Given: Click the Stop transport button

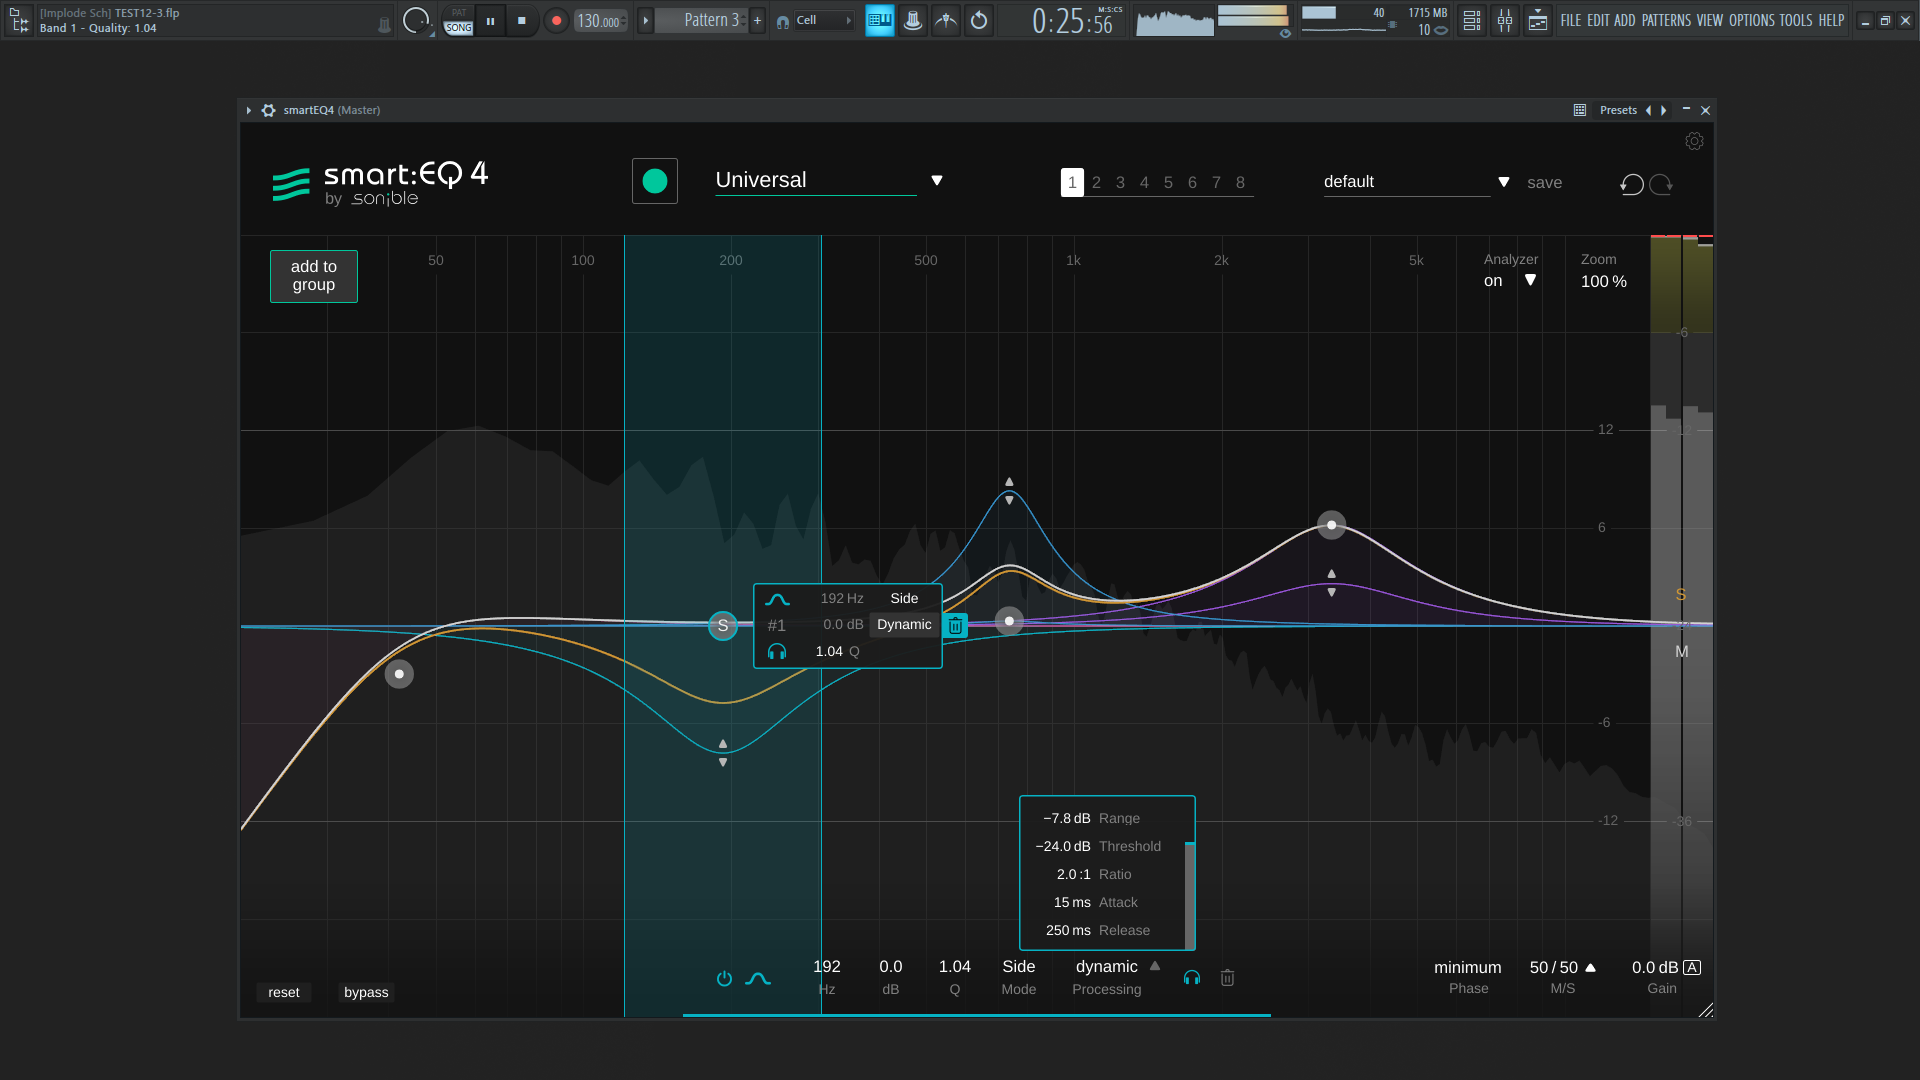Looking at the screenshot, I should point(521,20).
